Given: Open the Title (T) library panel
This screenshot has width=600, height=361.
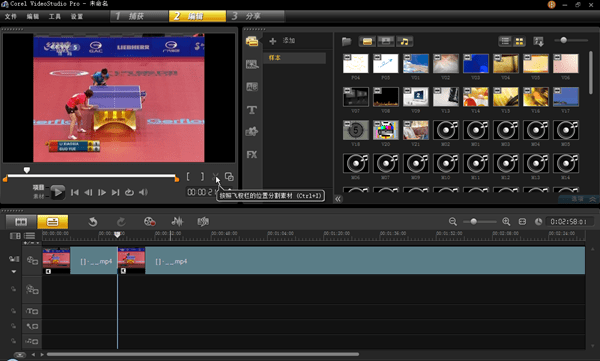Looking at the screenshot, I should click(x=252, y=110).
